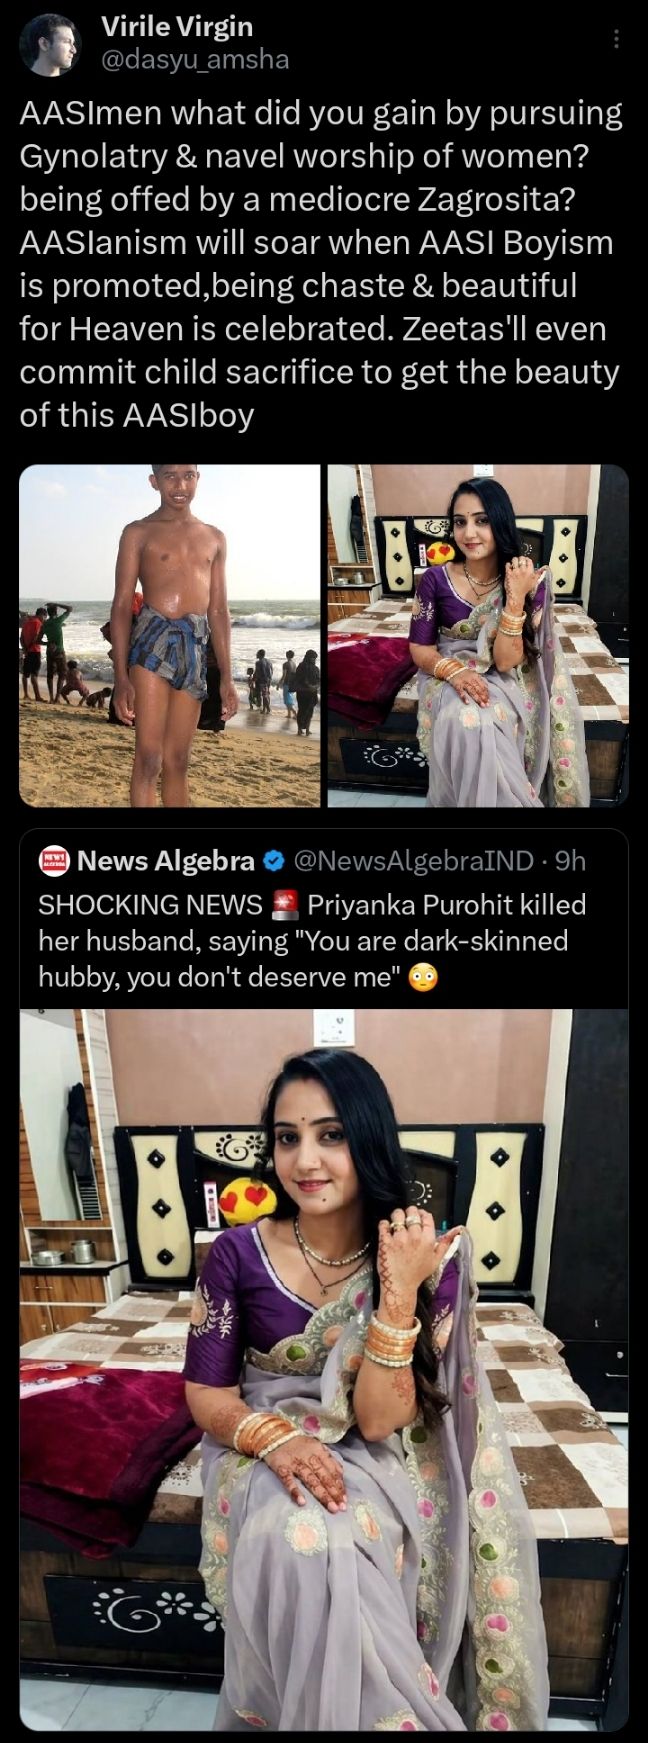The image size is (648, 1743).
Task: Tap the @dasyu_amsha handle
Action: click(195, 60)
